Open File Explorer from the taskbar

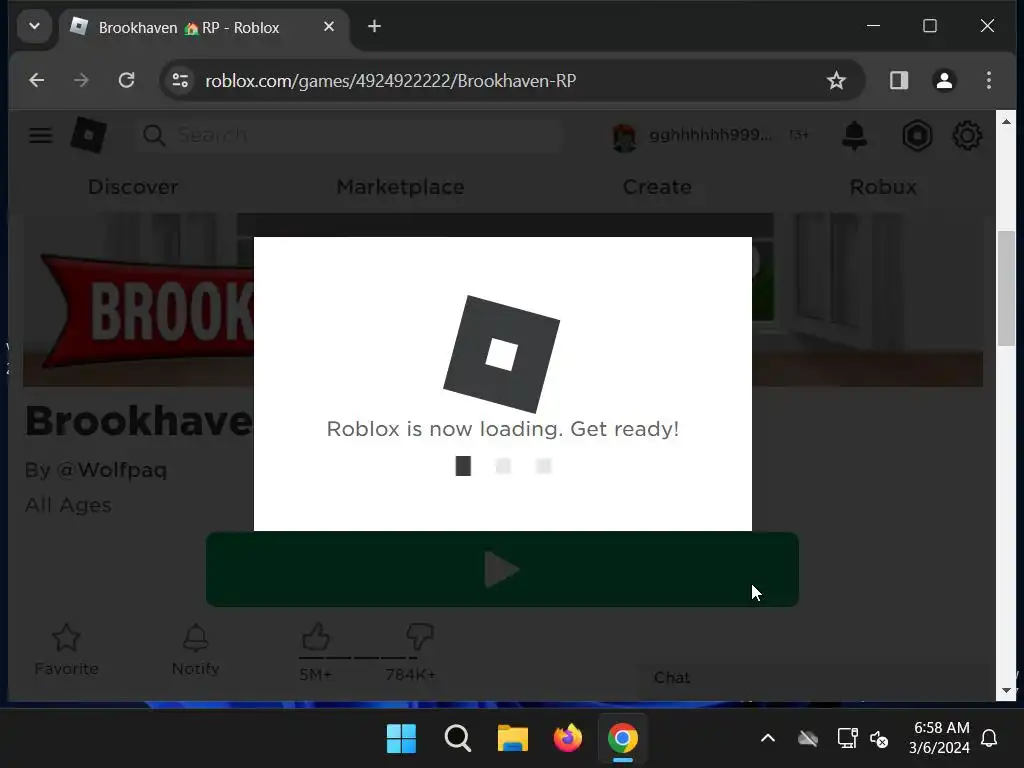(513, 739)
